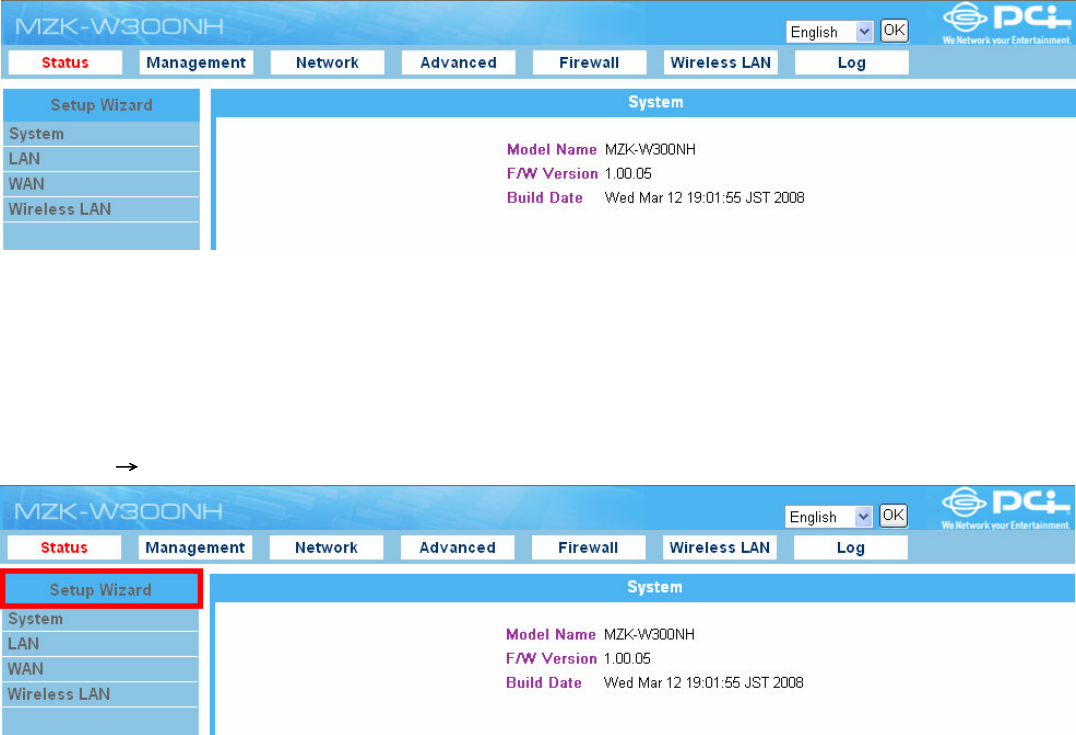Select Advanced tab in upper router page
This screenshot has width=1076, height=735.
coord(458,62)
